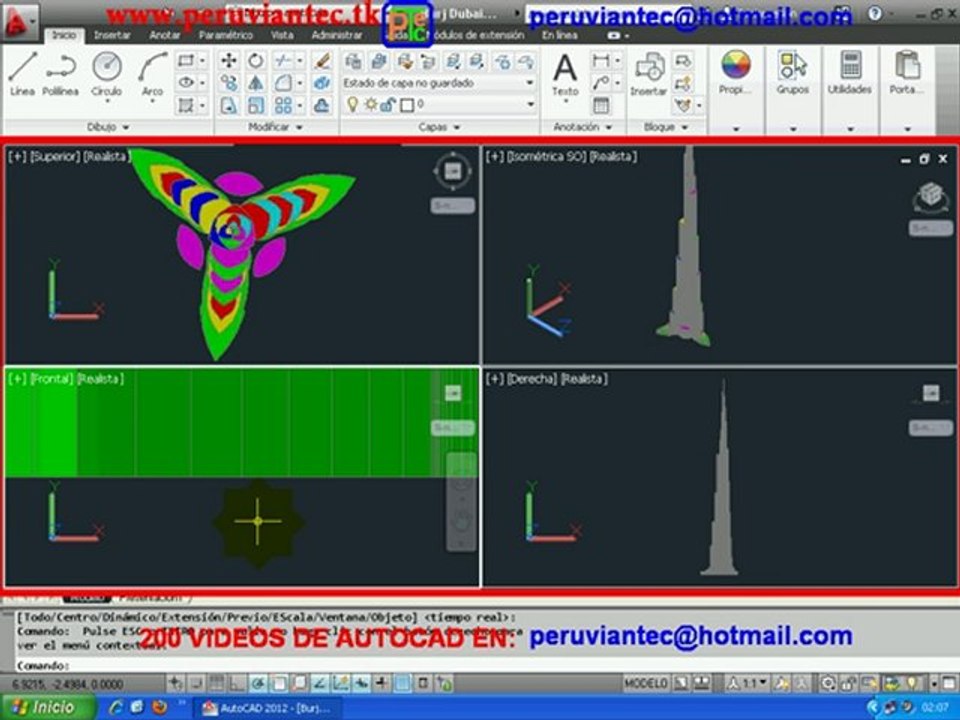Viewport: 960px width, 720px height.
Task: Select the Offset (Desfase) tool icon
Action: 322,105
